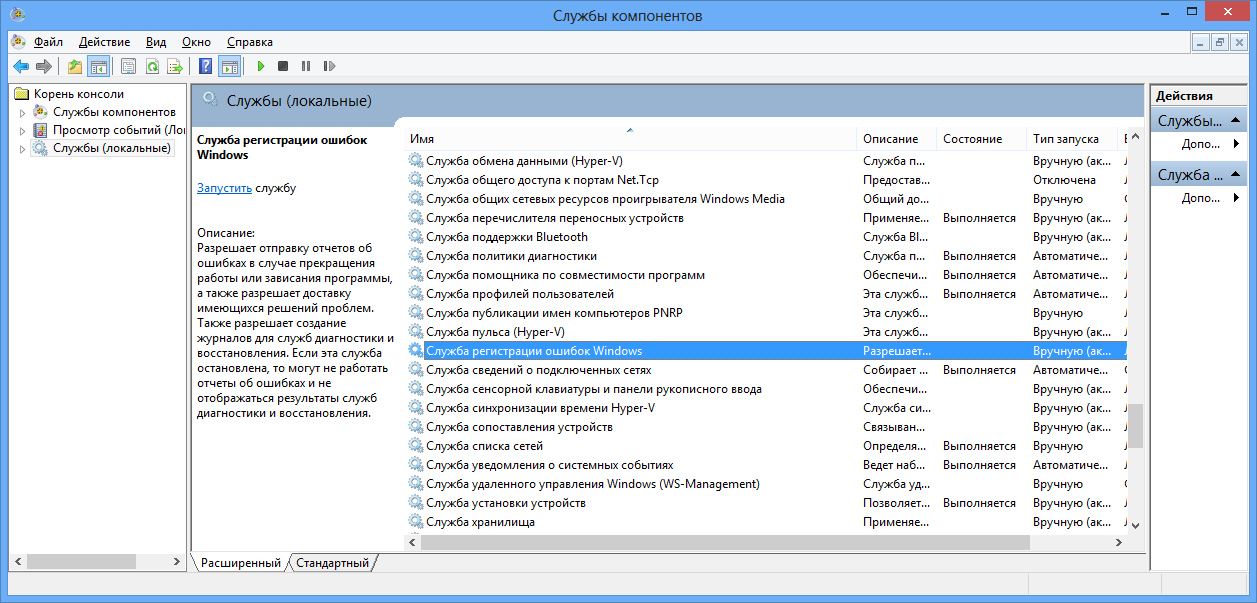Viewport: 1257px width, 603px height.
Task: Toggle the console tree pane visibility
Action: coord(98,67)
